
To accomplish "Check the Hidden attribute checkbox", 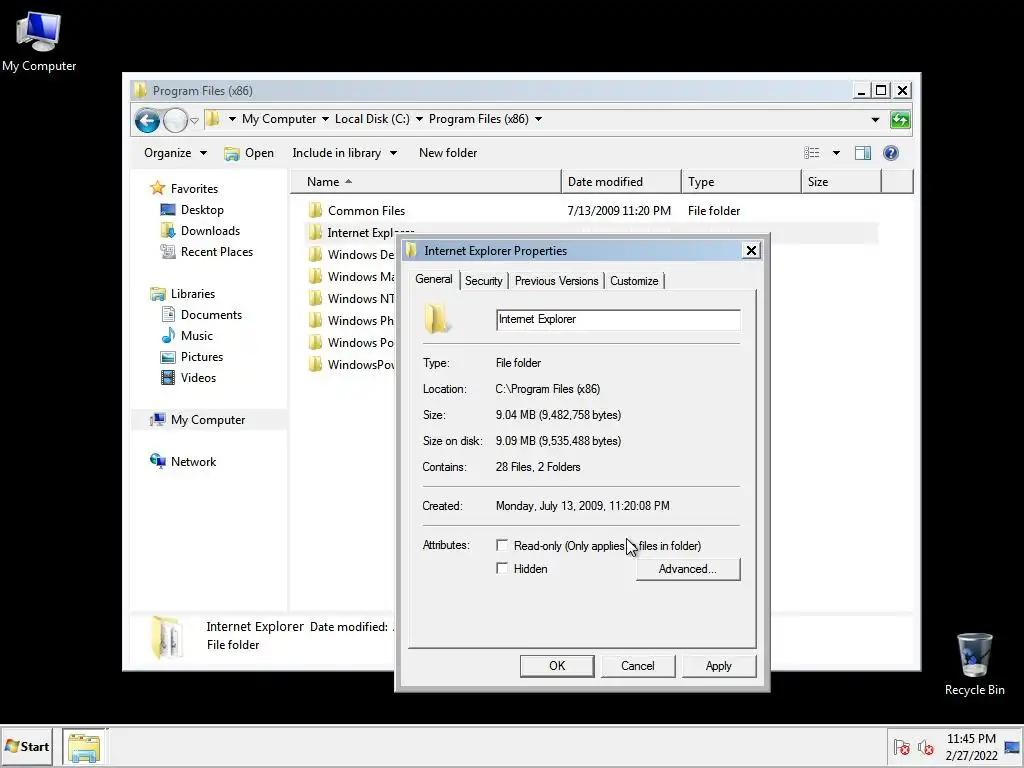I will (502, 568).
